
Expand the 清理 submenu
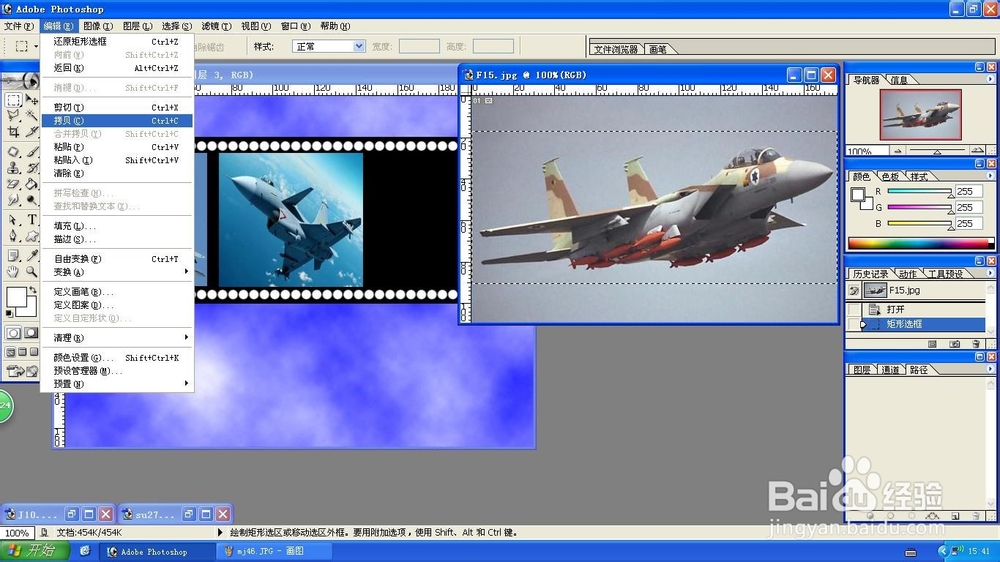[117, 337]
